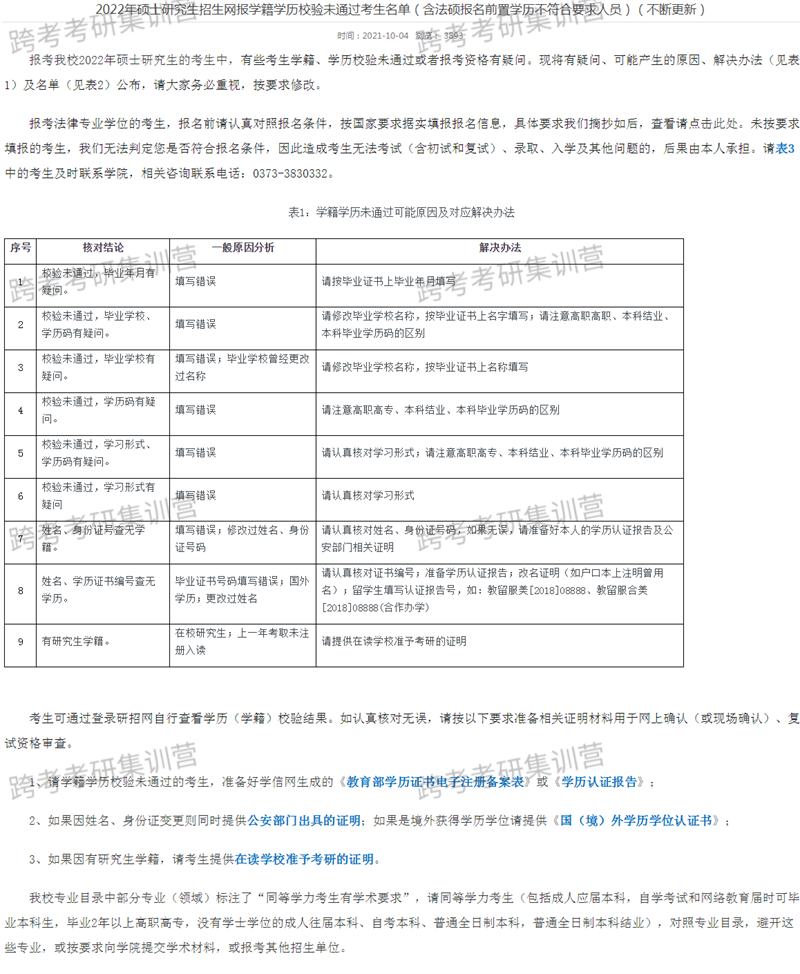Click the 核对结论 column header

tap(103, 248)
